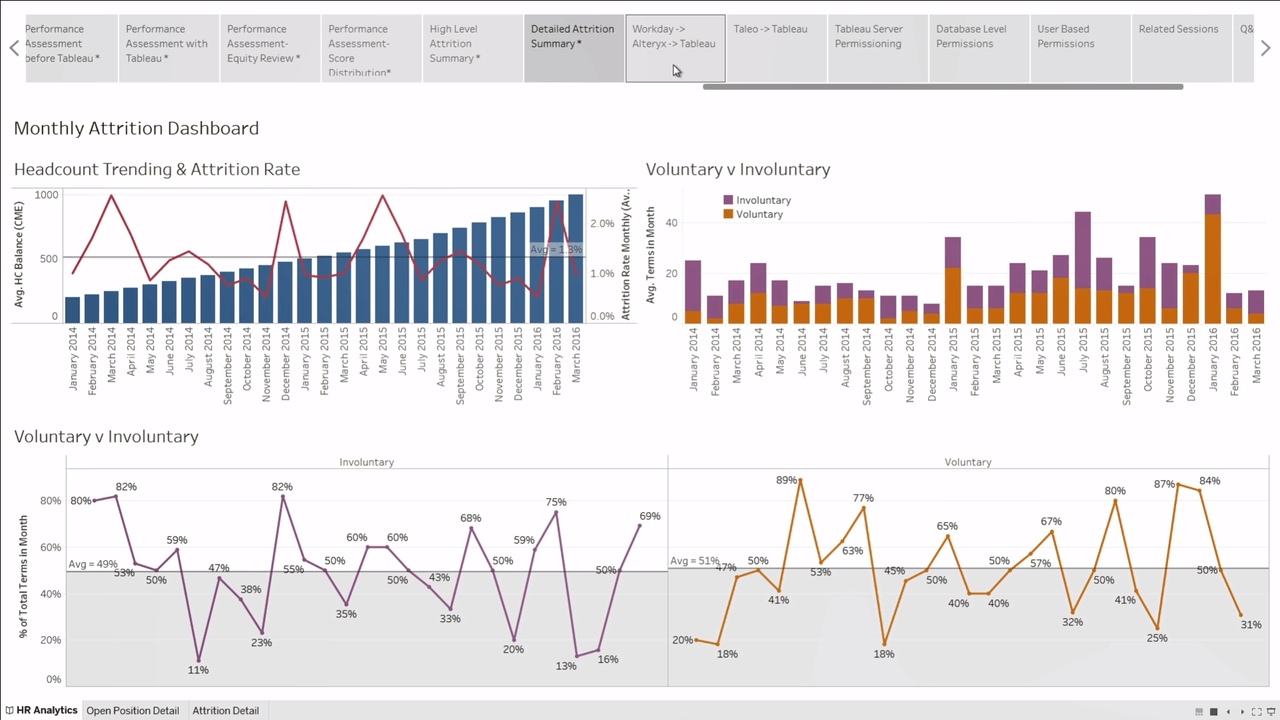The width and height of the screenshot is (1280, 720).
Task: Open the filmstrip sheet view in status bar
Action: [1201, 711]
